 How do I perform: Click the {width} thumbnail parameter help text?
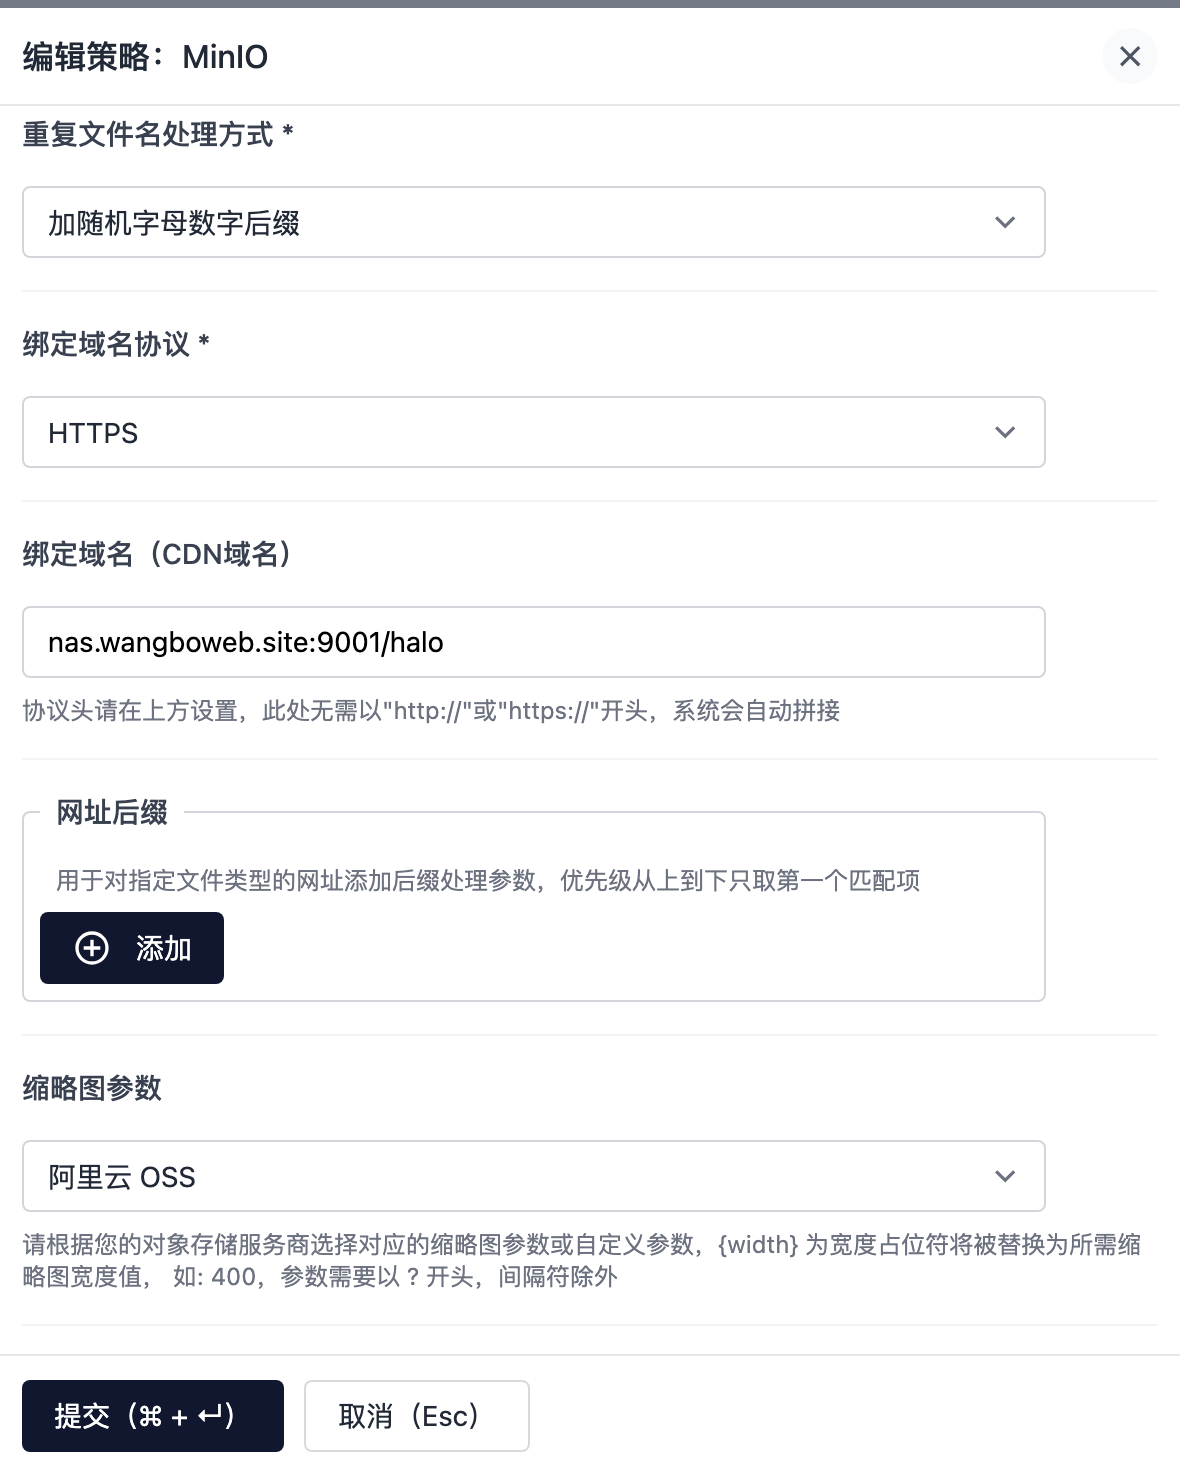pos(582,1260)
